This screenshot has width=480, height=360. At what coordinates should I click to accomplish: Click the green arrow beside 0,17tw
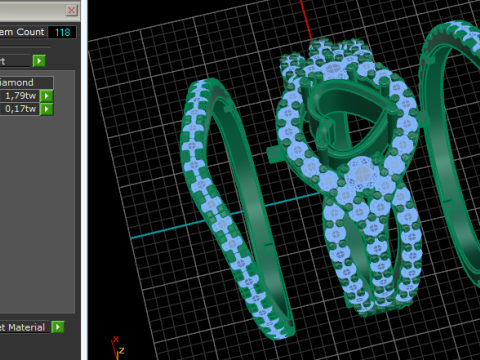coord(47,109)
